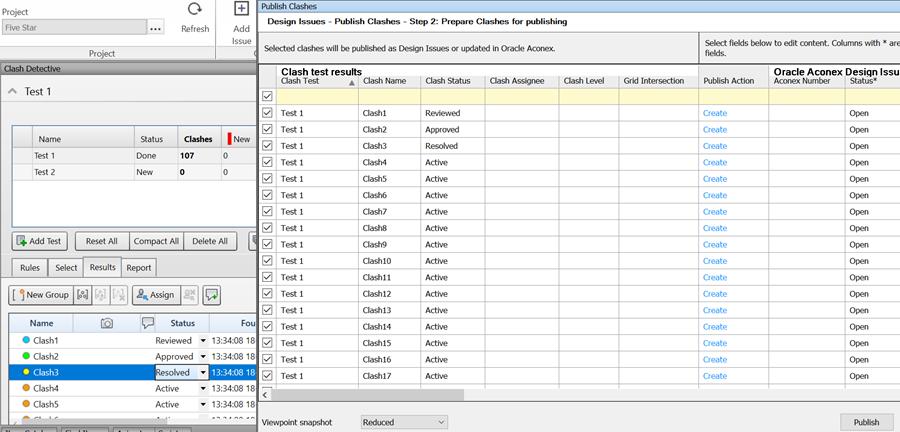Click the yellow status dot next to Clash3
The height and width of the screenshot is (432, 900).
click(x=26, y=372)
